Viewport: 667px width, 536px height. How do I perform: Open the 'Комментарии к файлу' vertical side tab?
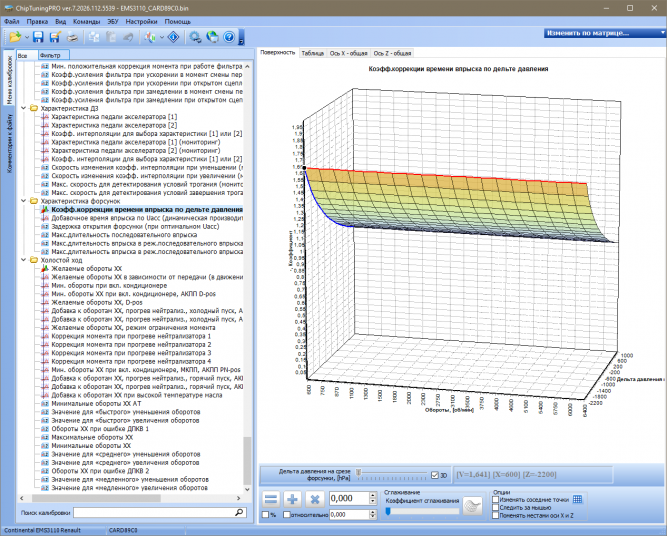click(9, 143)
